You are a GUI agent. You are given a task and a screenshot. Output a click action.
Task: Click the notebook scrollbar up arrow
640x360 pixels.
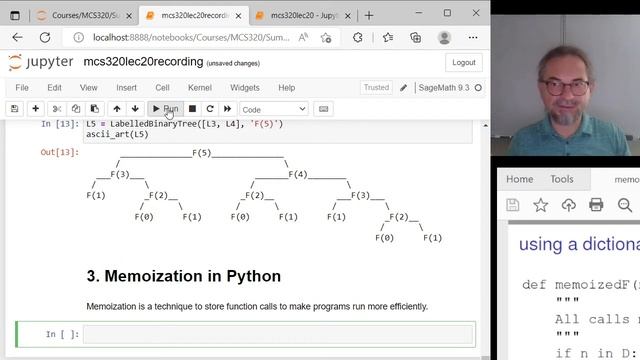(485, 125)
